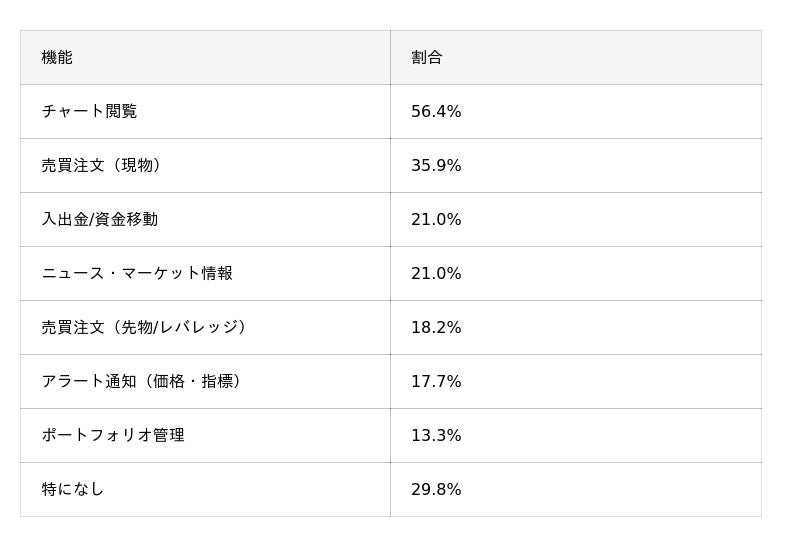Select the 入出金/資金移動 cell
The height and width of the screenshot is (547, 800).
tap(99, 220)
